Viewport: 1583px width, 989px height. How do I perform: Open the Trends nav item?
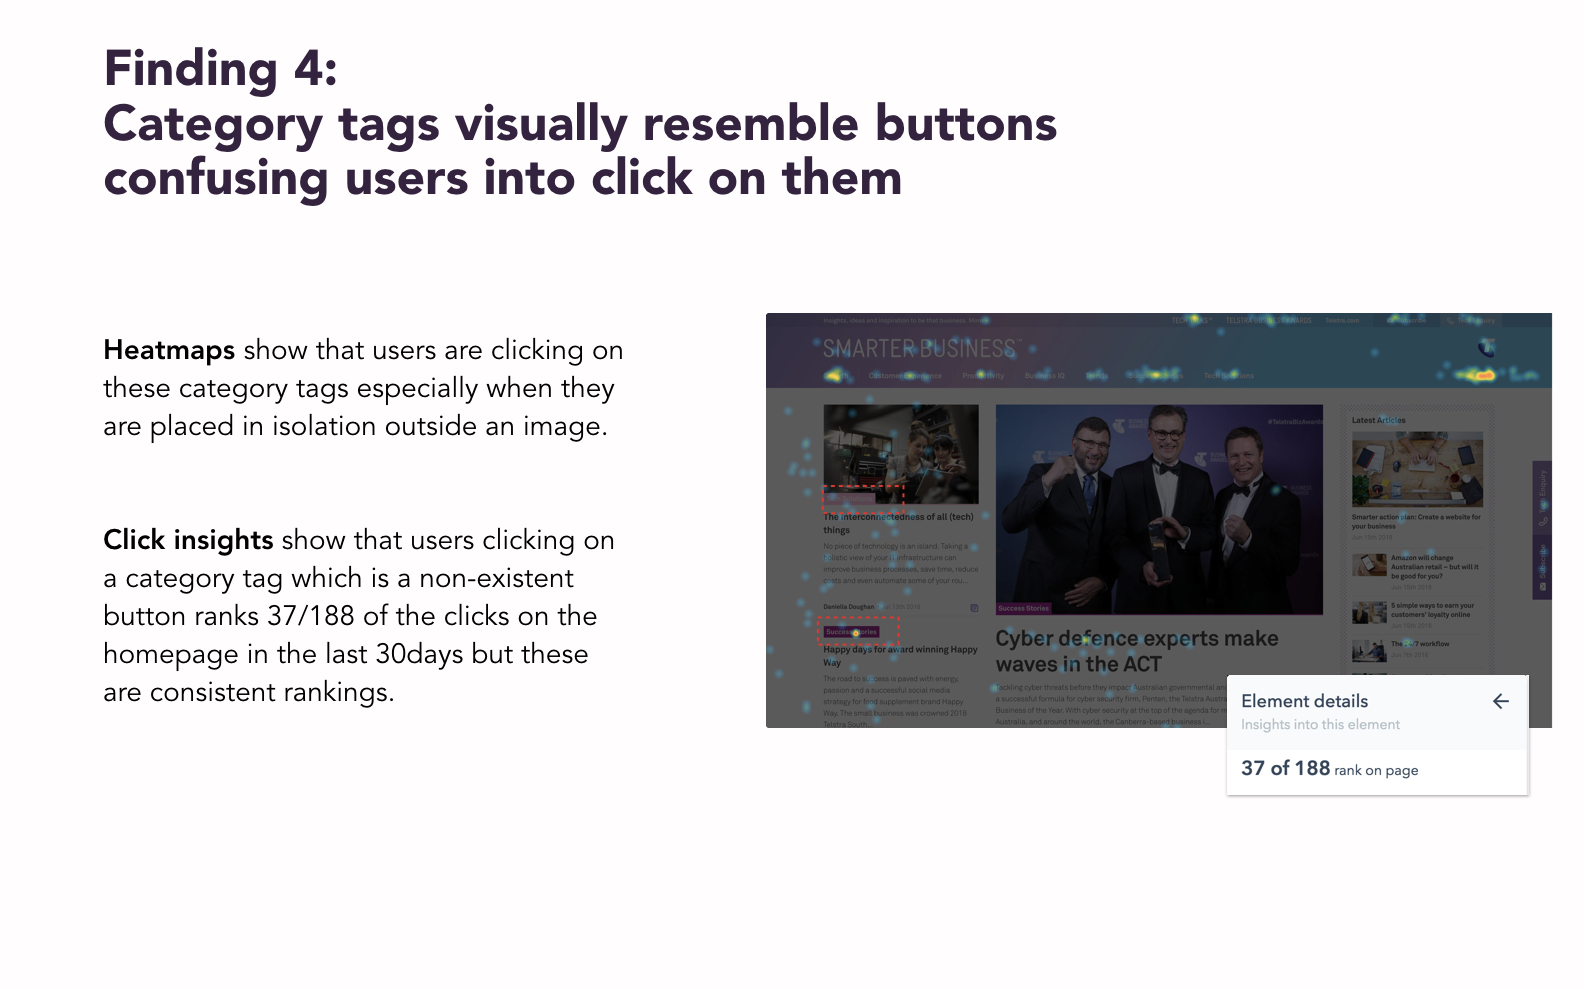pos(1097,376)
